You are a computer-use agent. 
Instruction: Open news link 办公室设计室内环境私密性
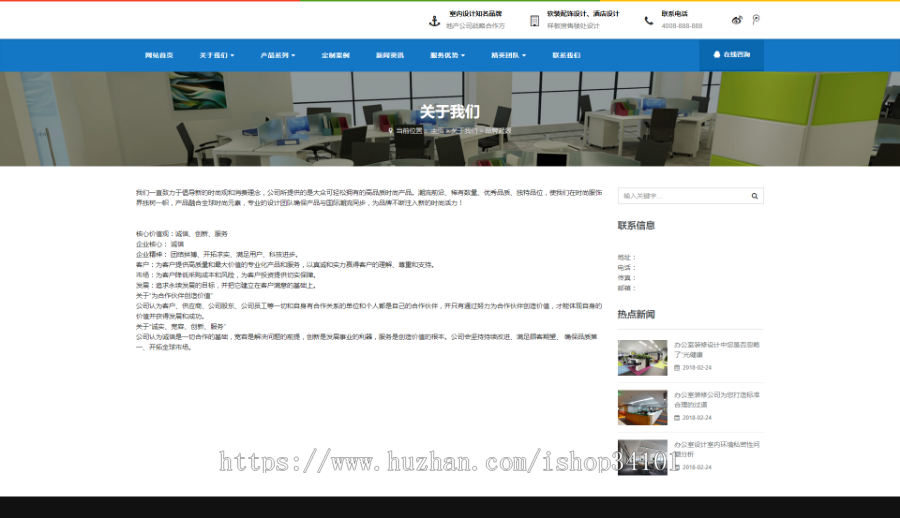pos(717,449)
